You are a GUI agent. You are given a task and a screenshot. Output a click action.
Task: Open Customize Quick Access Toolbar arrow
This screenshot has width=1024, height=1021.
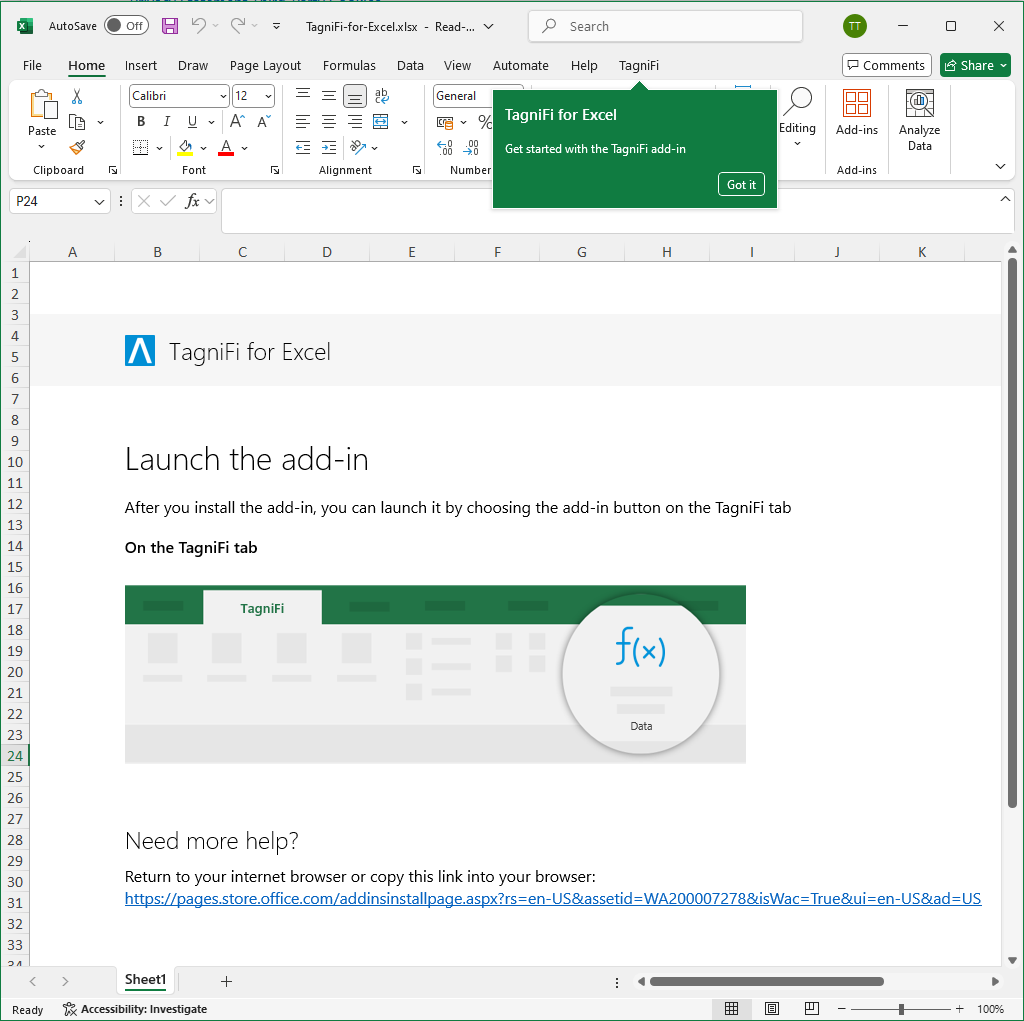(x=276, y=26)
